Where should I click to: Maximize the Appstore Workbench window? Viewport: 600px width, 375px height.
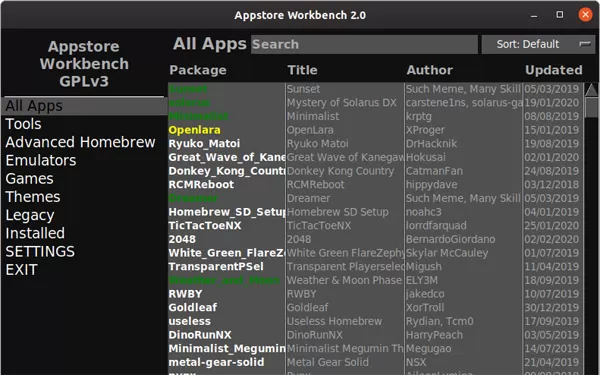559,15
